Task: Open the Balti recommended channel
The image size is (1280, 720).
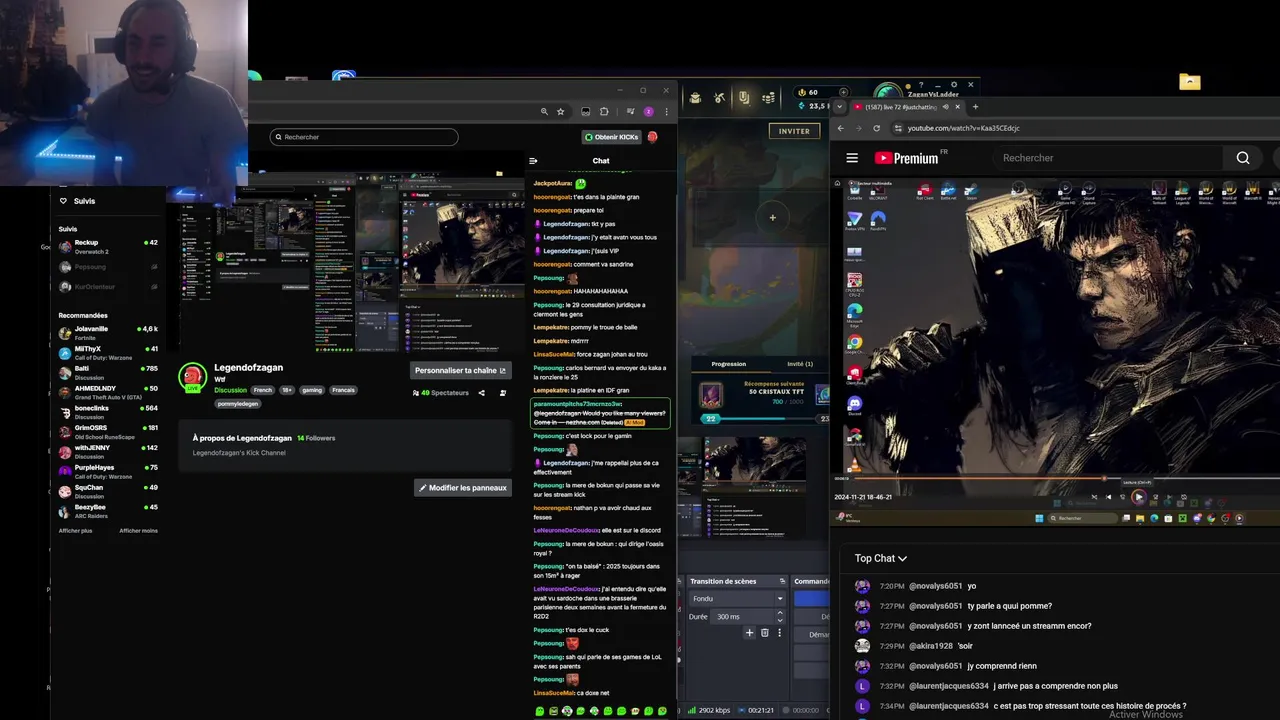Action: [x=108, y=372]
